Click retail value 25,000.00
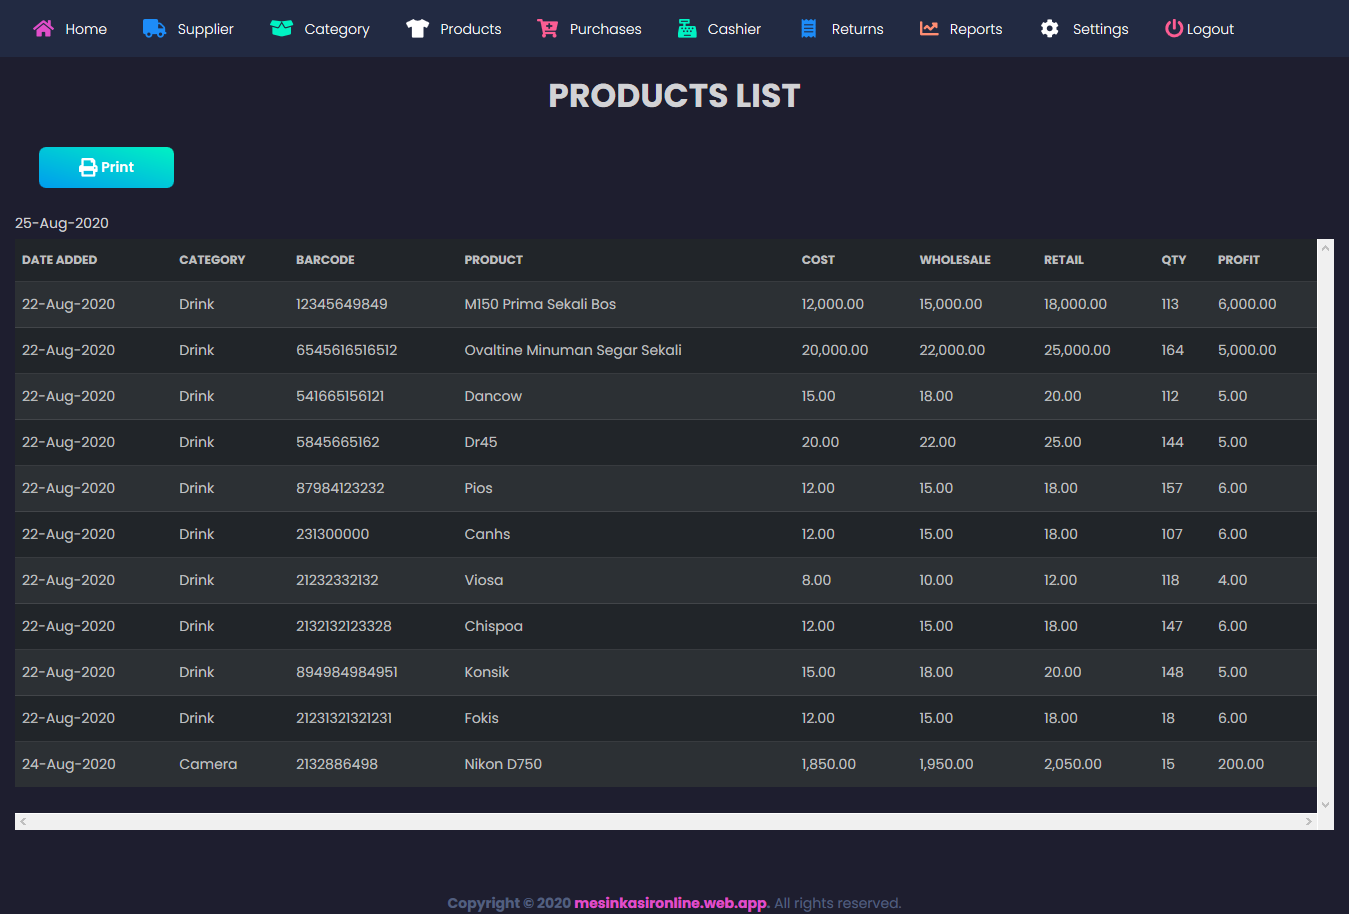Viewport: 1349px width, 914px height. [x=1077, y=350]
